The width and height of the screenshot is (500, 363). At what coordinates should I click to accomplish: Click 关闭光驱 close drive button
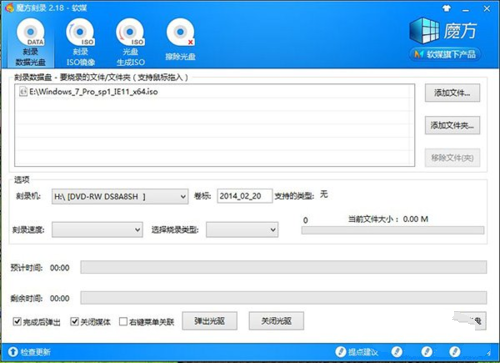pyautogui.click(x=276, y=321)
